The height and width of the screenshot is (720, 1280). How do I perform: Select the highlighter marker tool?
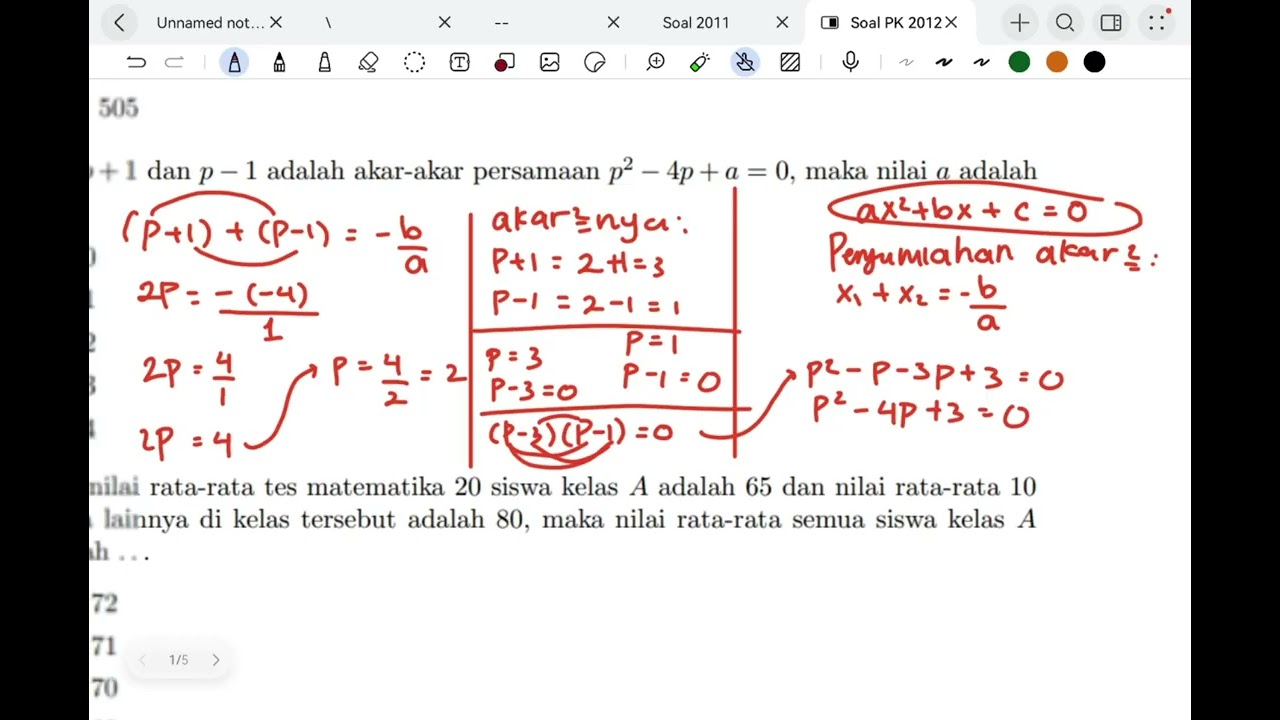tap(324, 62)
